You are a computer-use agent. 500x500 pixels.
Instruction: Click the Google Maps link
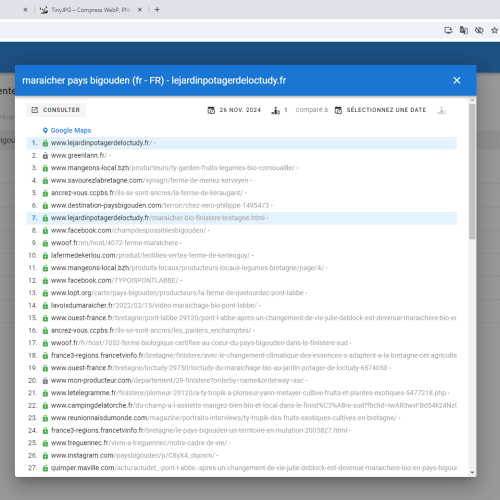[71, 130]
